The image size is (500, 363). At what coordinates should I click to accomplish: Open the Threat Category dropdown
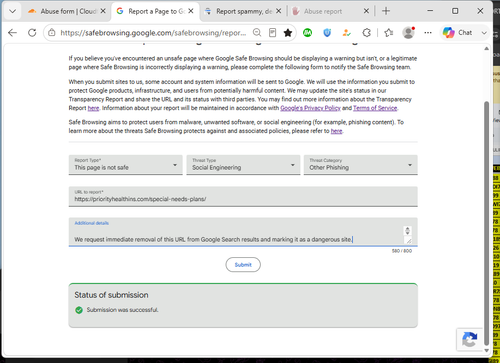click(x=361, y=165)
